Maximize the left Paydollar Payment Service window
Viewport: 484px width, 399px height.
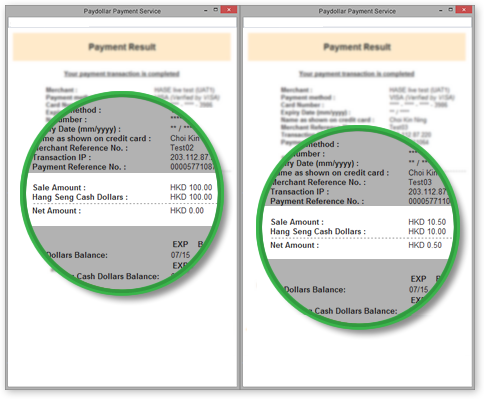pos(215,10)
